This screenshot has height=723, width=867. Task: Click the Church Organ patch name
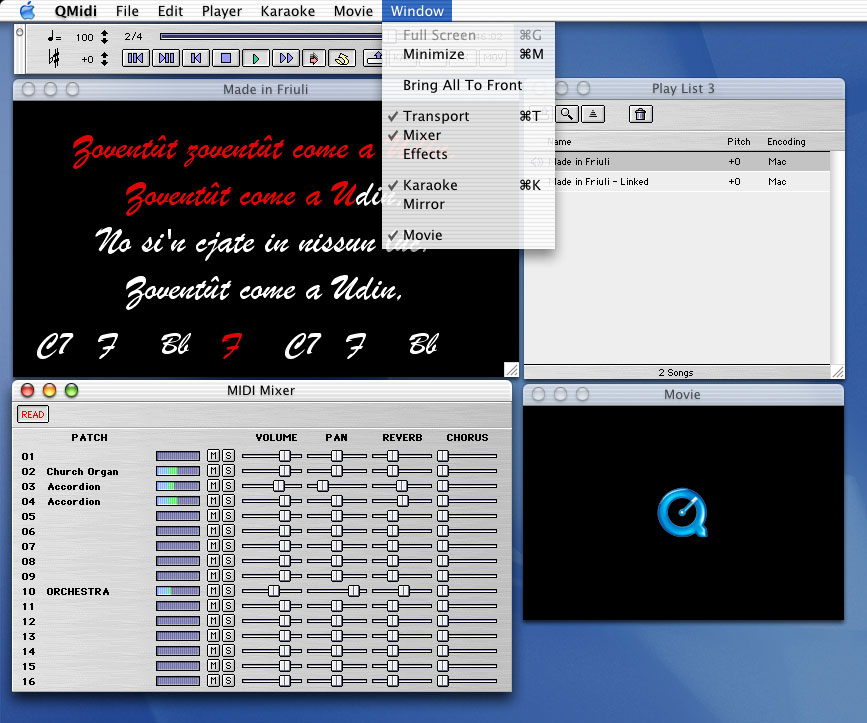coord(82,471)
